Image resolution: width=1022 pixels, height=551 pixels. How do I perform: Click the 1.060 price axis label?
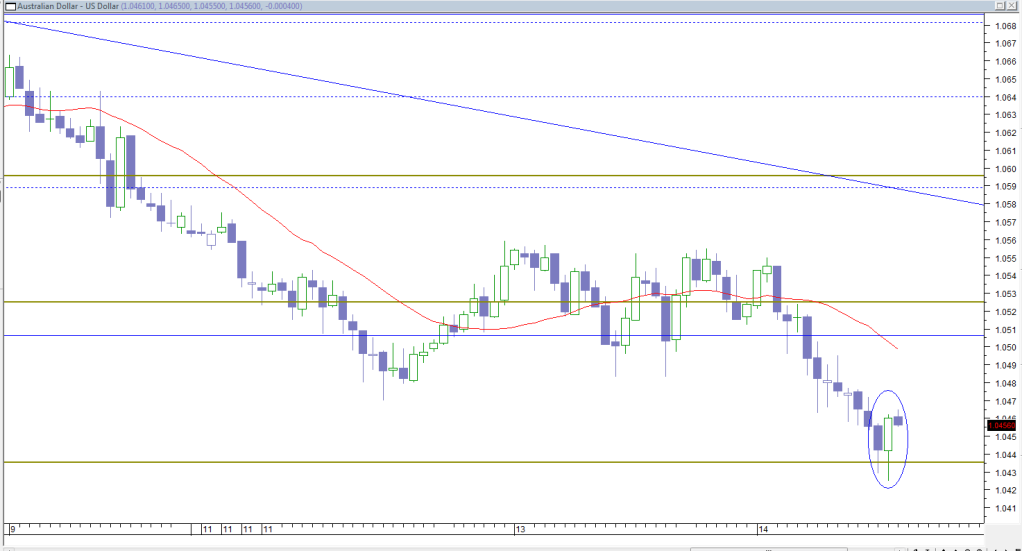click(x=1005, y=169)
